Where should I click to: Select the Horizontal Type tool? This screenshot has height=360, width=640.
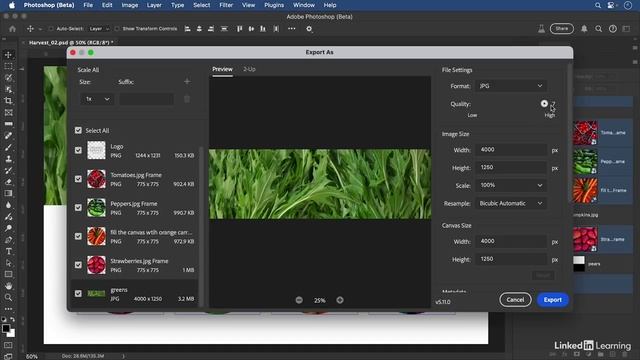tap(9, 251)
